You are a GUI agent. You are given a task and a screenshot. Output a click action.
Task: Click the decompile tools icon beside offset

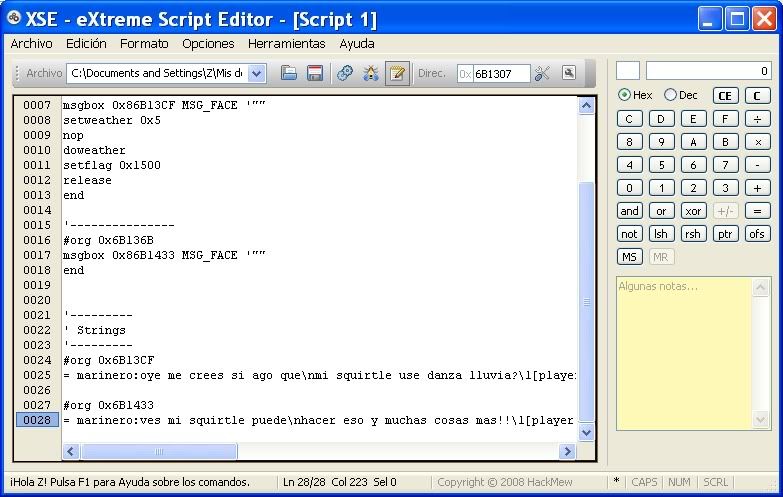point(542,73)
